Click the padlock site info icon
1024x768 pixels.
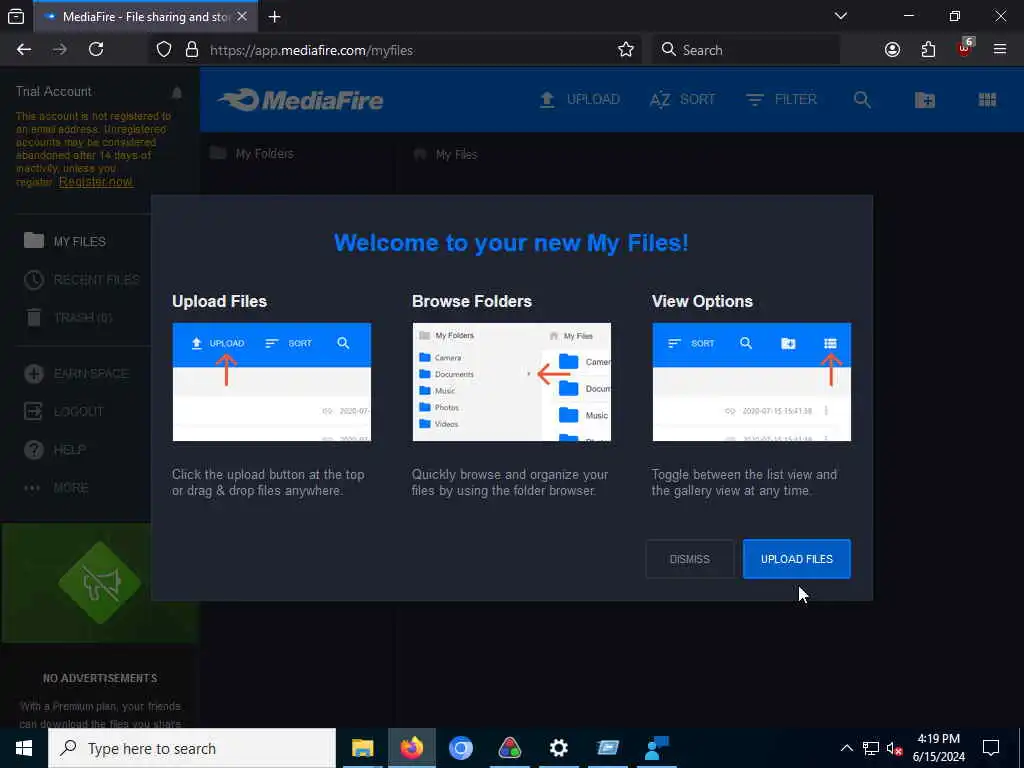(191, 50)
